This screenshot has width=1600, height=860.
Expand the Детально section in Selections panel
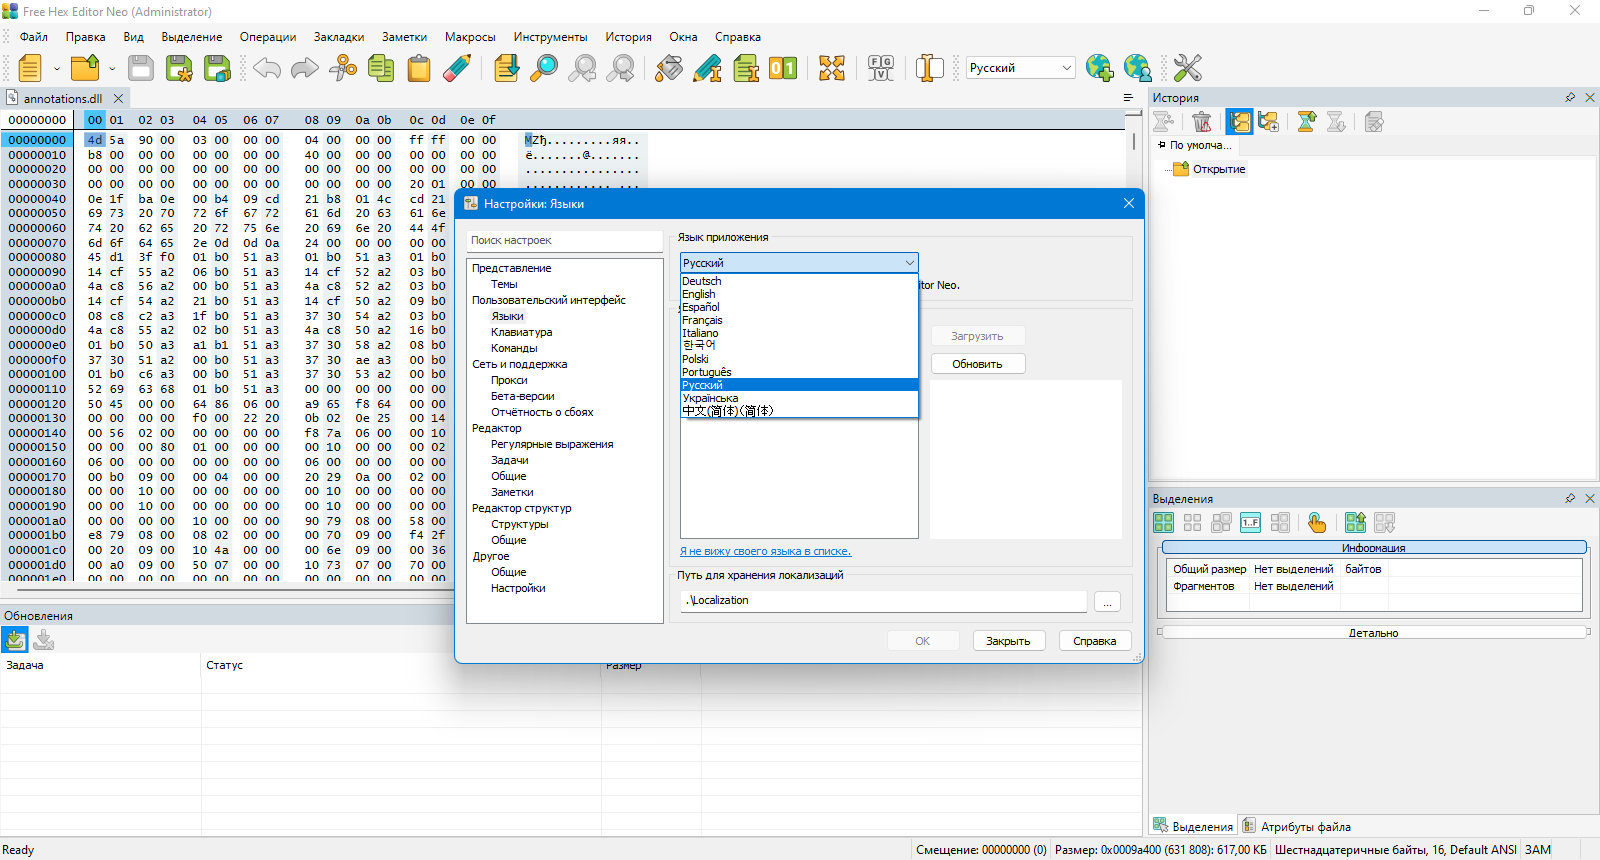point(1374,633)
